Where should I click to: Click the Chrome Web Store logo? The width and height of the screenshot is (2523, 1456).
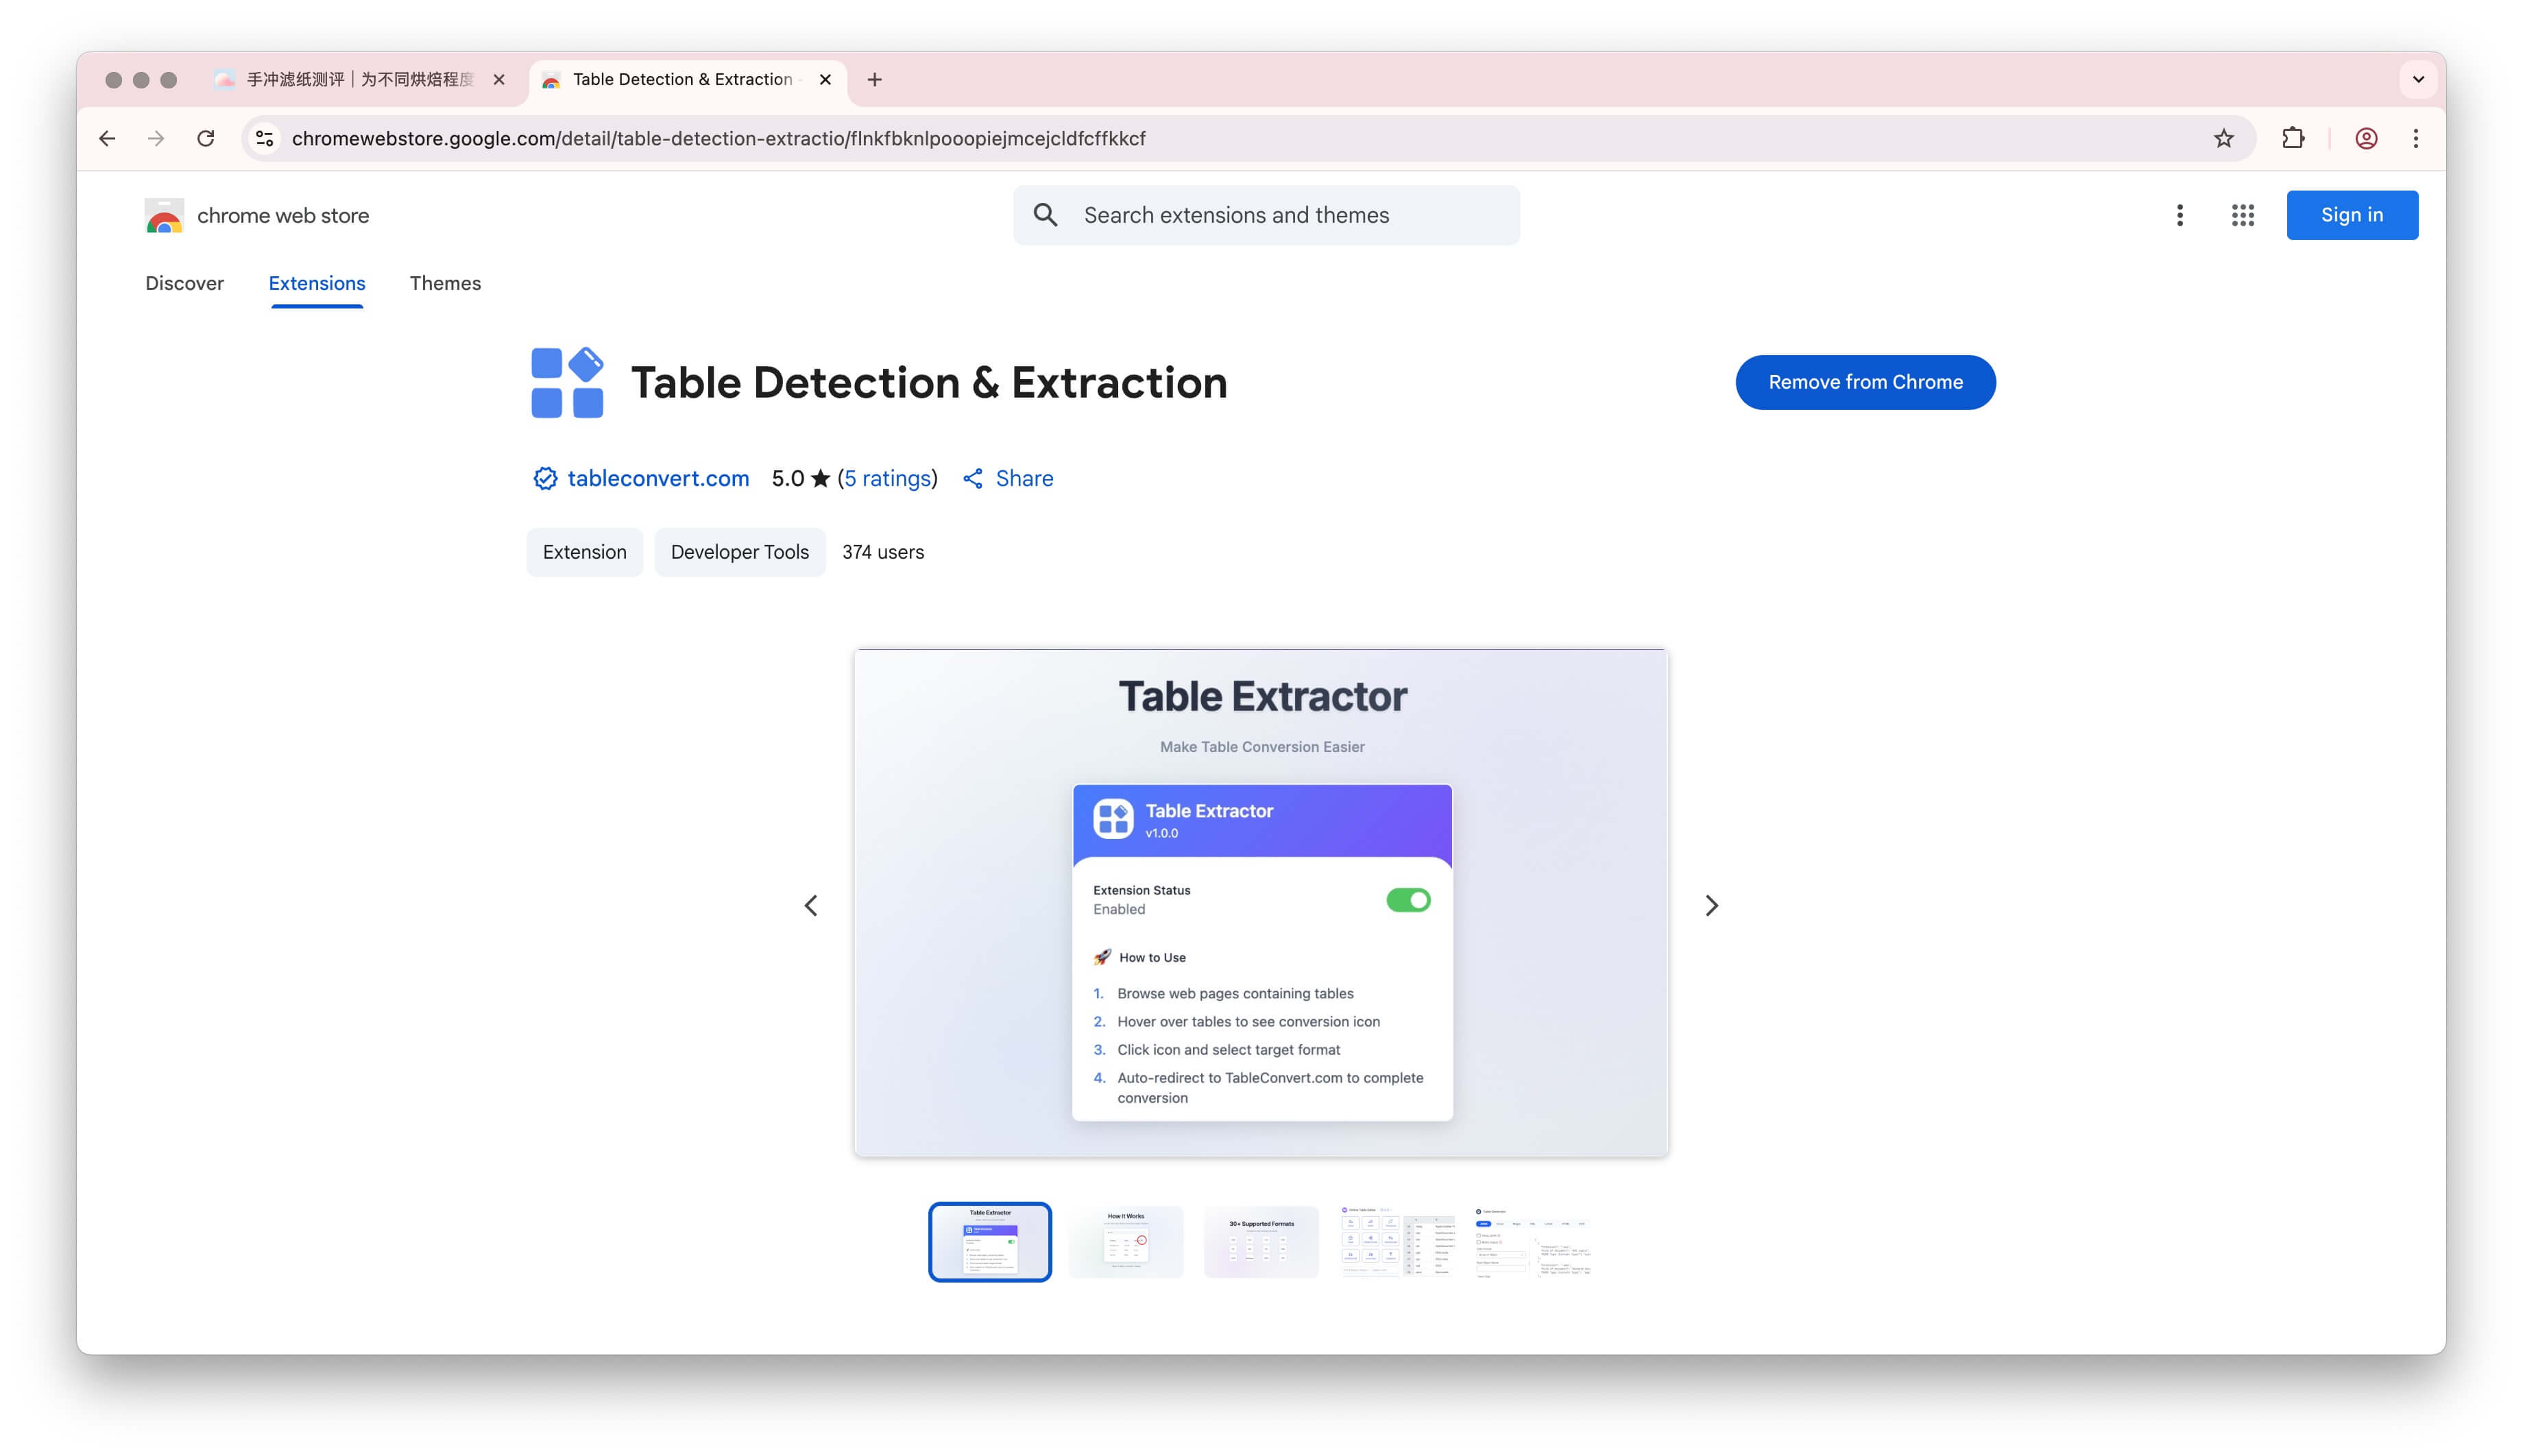[x=164, y=215]
